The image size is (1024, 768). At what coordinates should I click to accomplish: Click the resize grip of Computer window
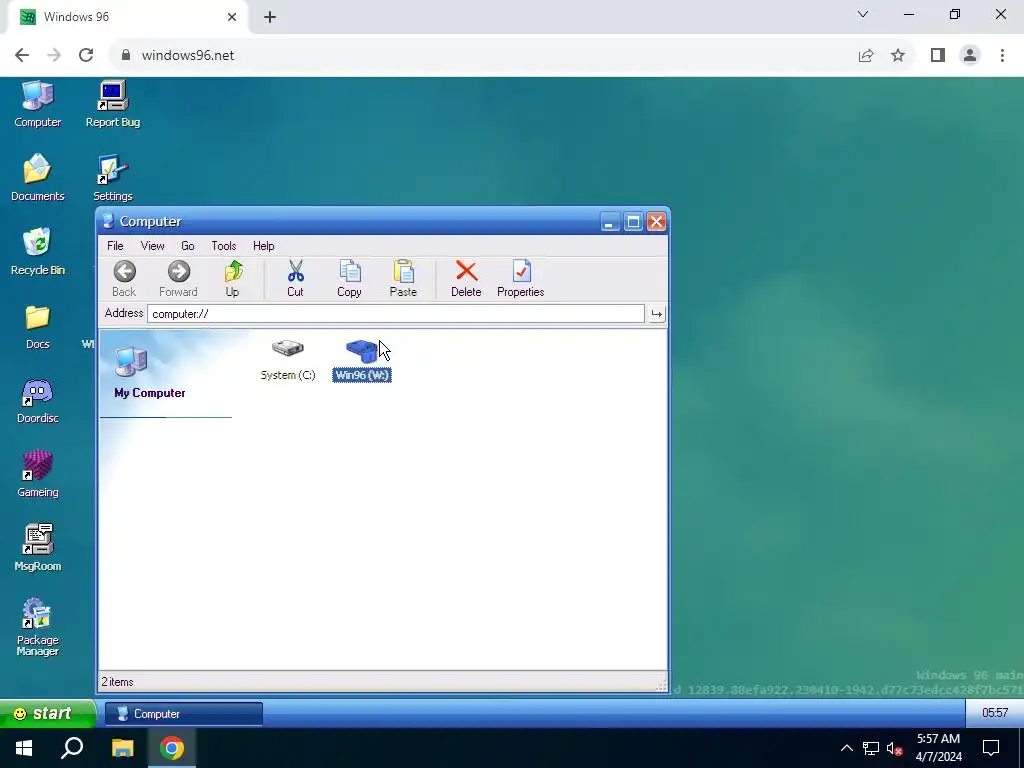(662, 686)
